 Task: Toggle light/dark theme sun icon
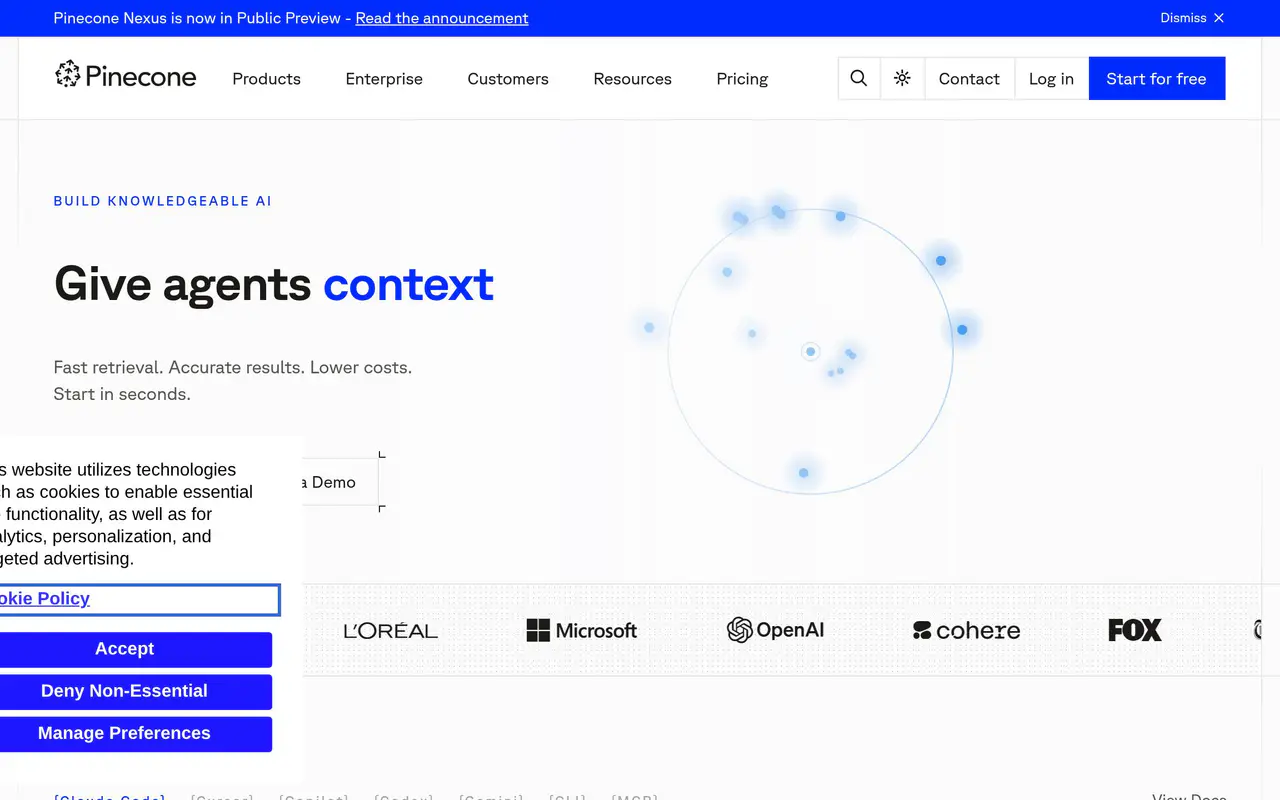902,79
